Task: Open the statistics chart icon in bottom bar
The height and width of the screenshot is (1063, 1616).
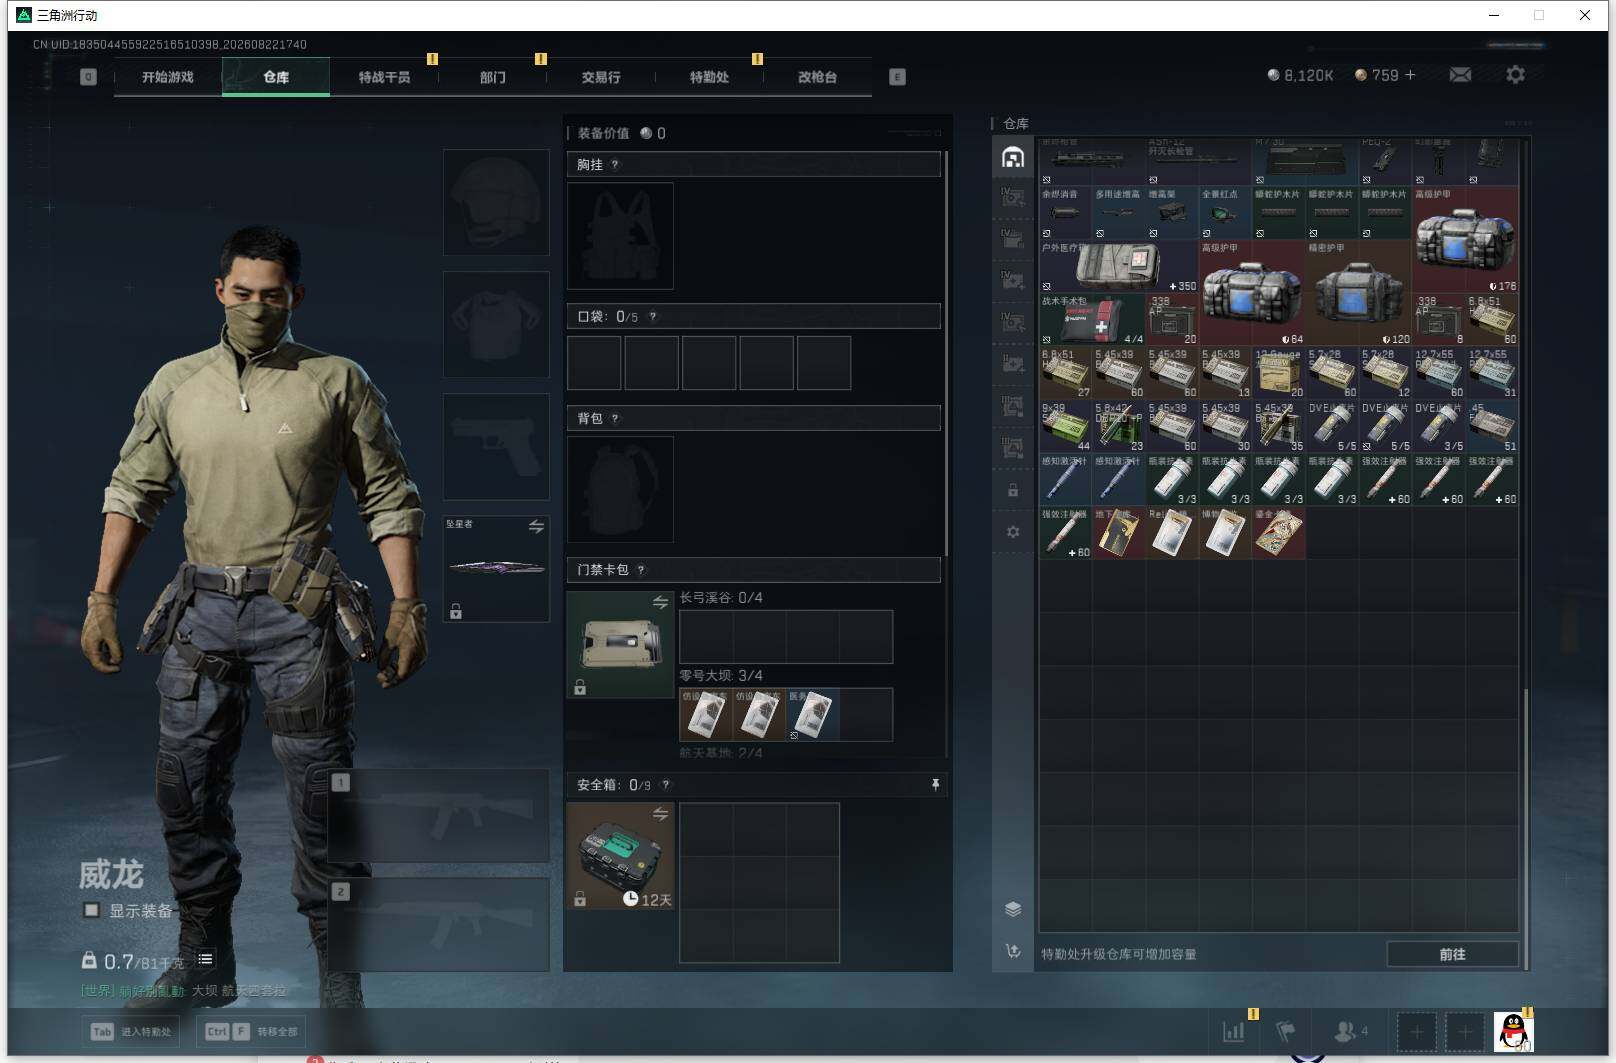Action: point(1234,1031)
